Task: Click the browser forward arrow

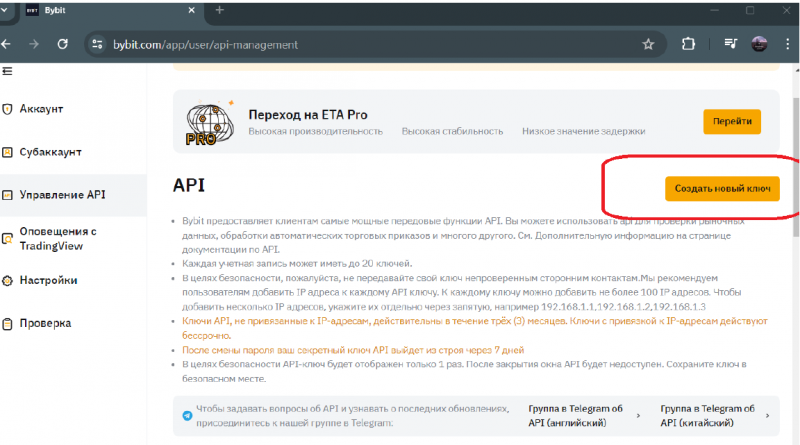Action: 34,44
